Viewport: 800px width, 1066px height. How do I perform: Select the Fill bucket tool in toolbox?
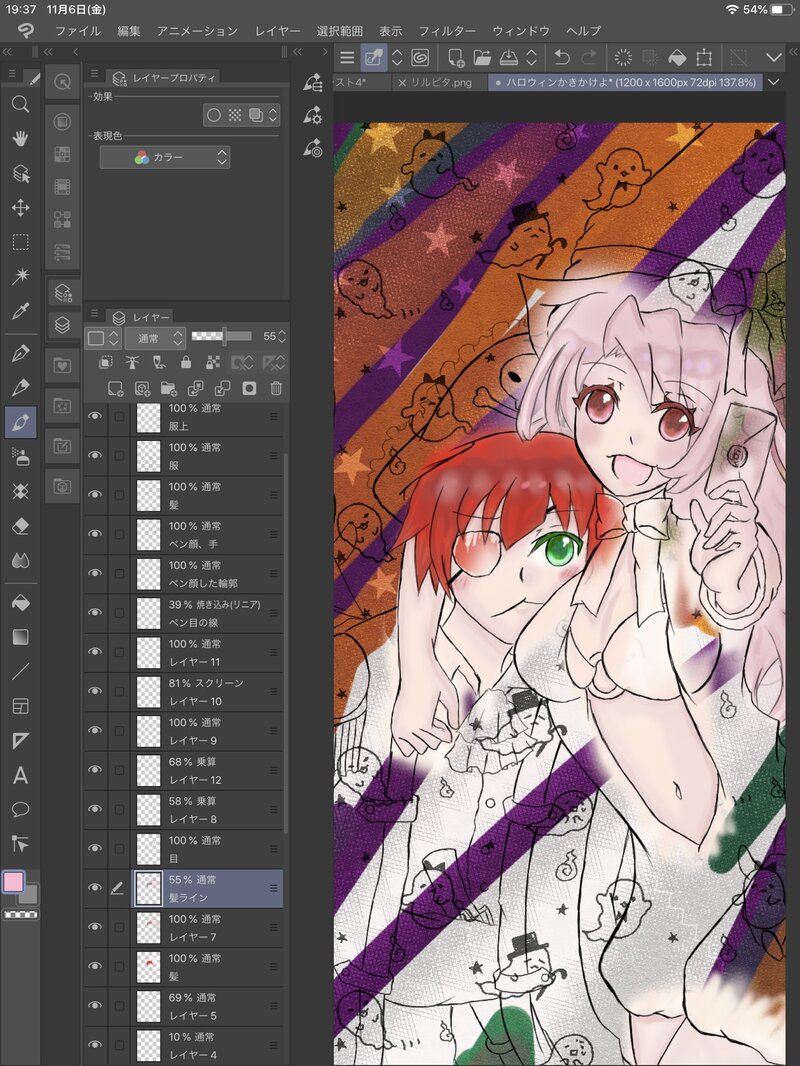coord(20,602)
